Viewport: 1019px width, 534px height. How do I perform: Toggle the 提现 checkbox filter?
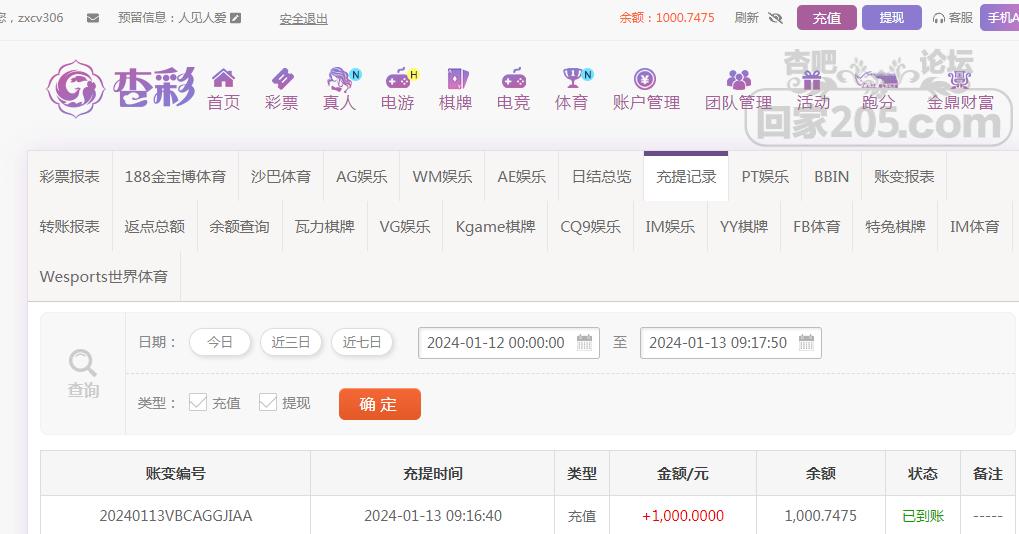pos(268,402)
